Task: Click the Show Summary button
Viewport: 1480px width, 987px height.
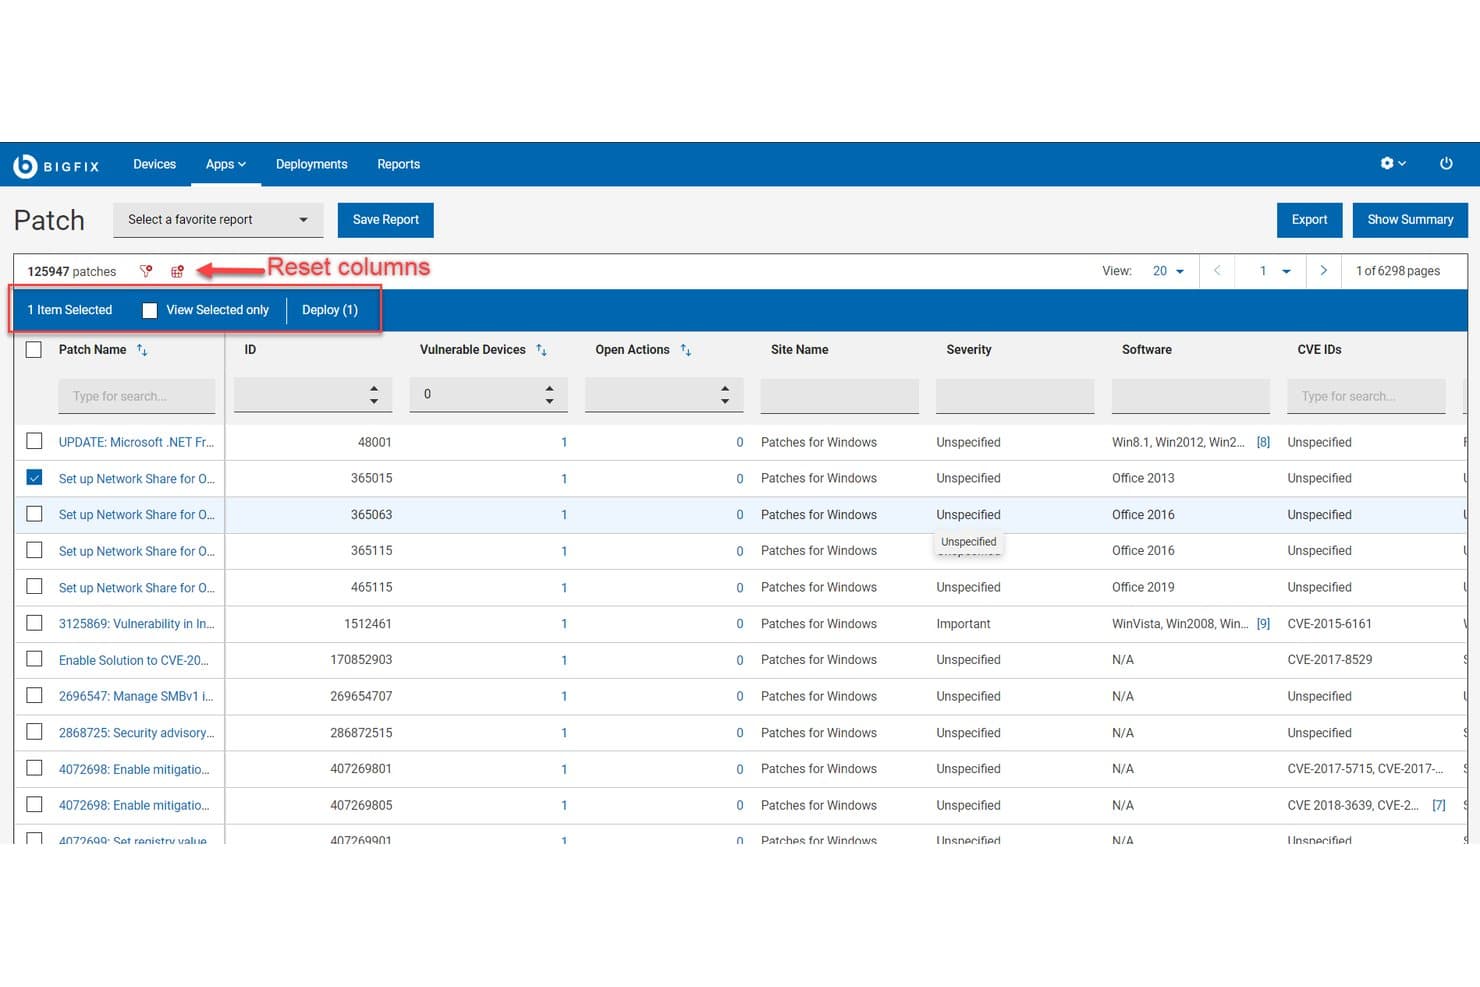Action: (1410, 220)
